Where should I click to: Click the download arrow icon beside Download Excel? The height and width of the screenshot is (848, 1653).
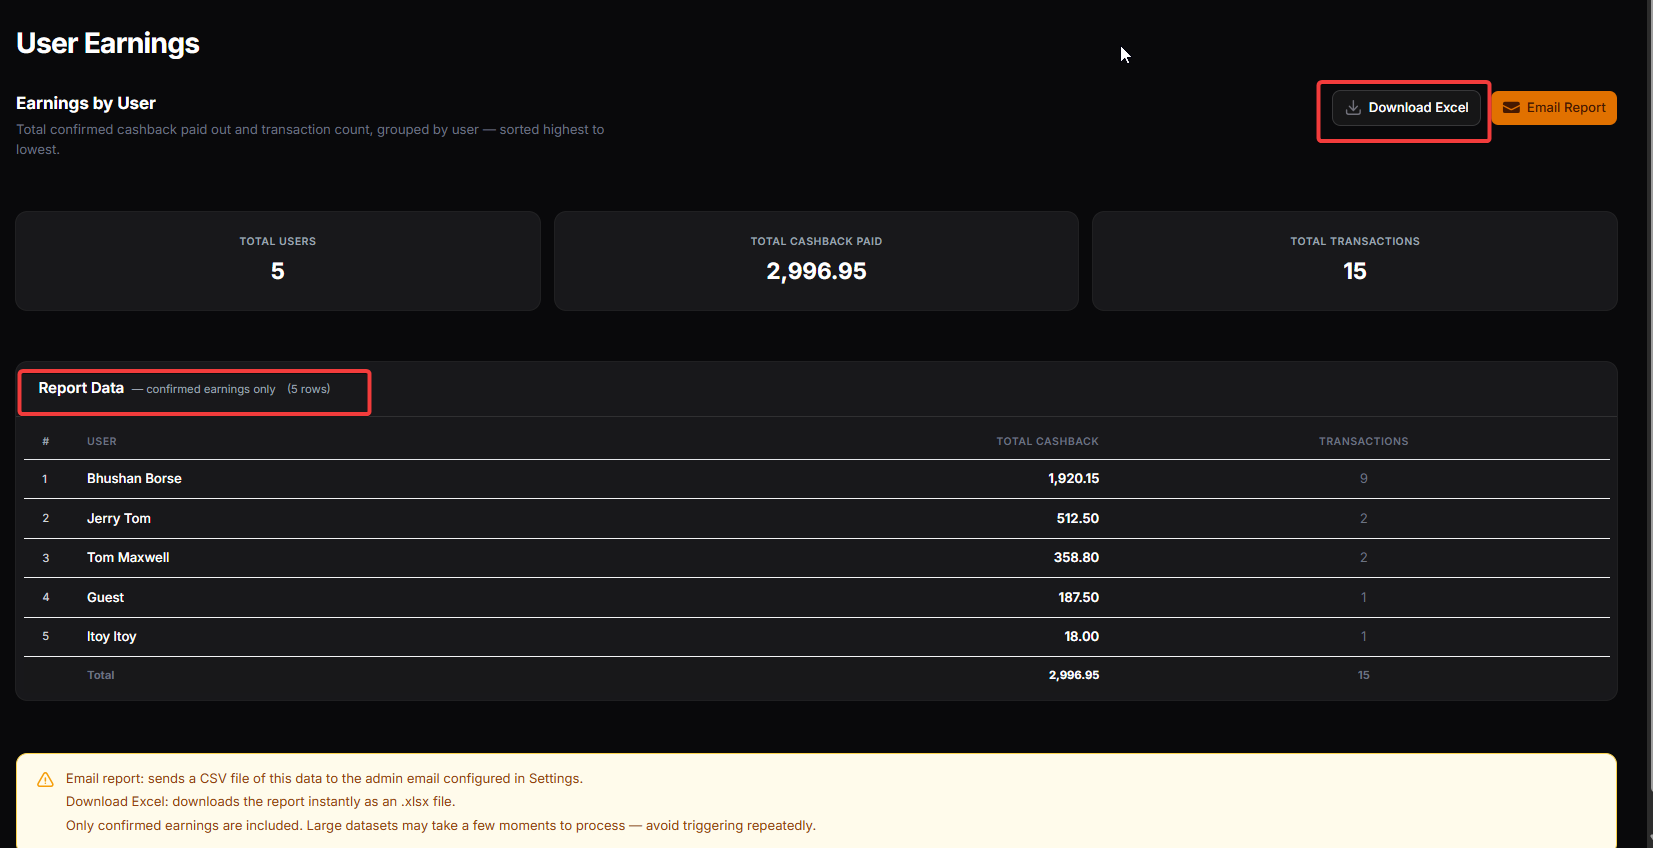click(1352, 108)
